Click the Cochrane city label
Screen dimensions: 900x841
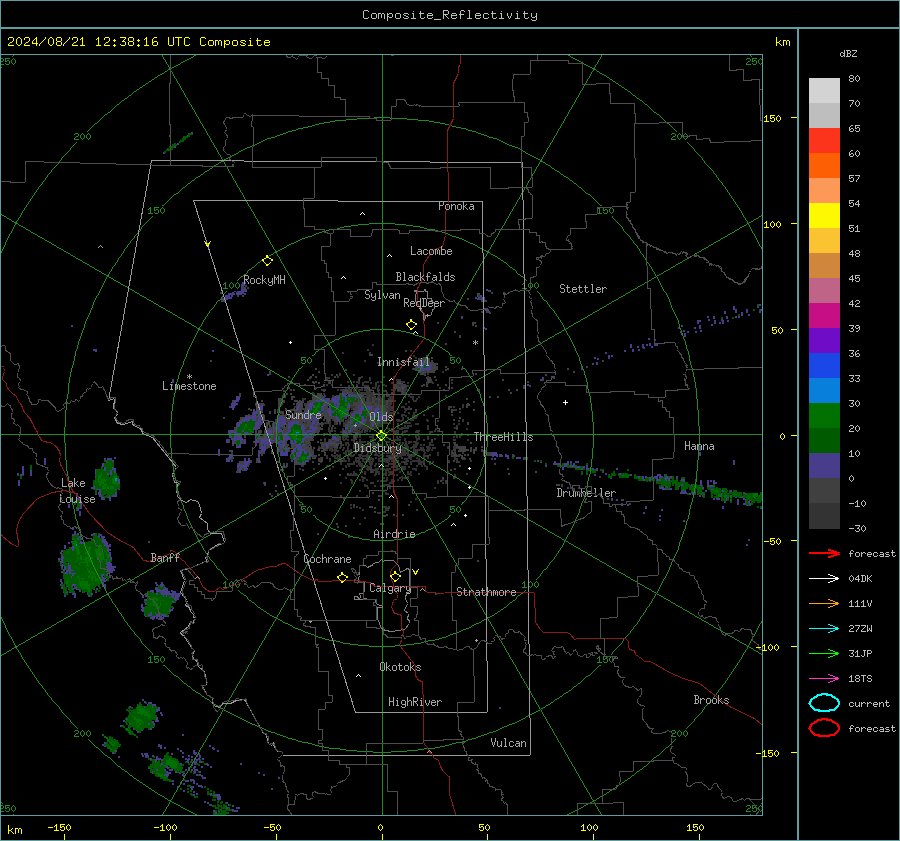[x=327, y=559]
